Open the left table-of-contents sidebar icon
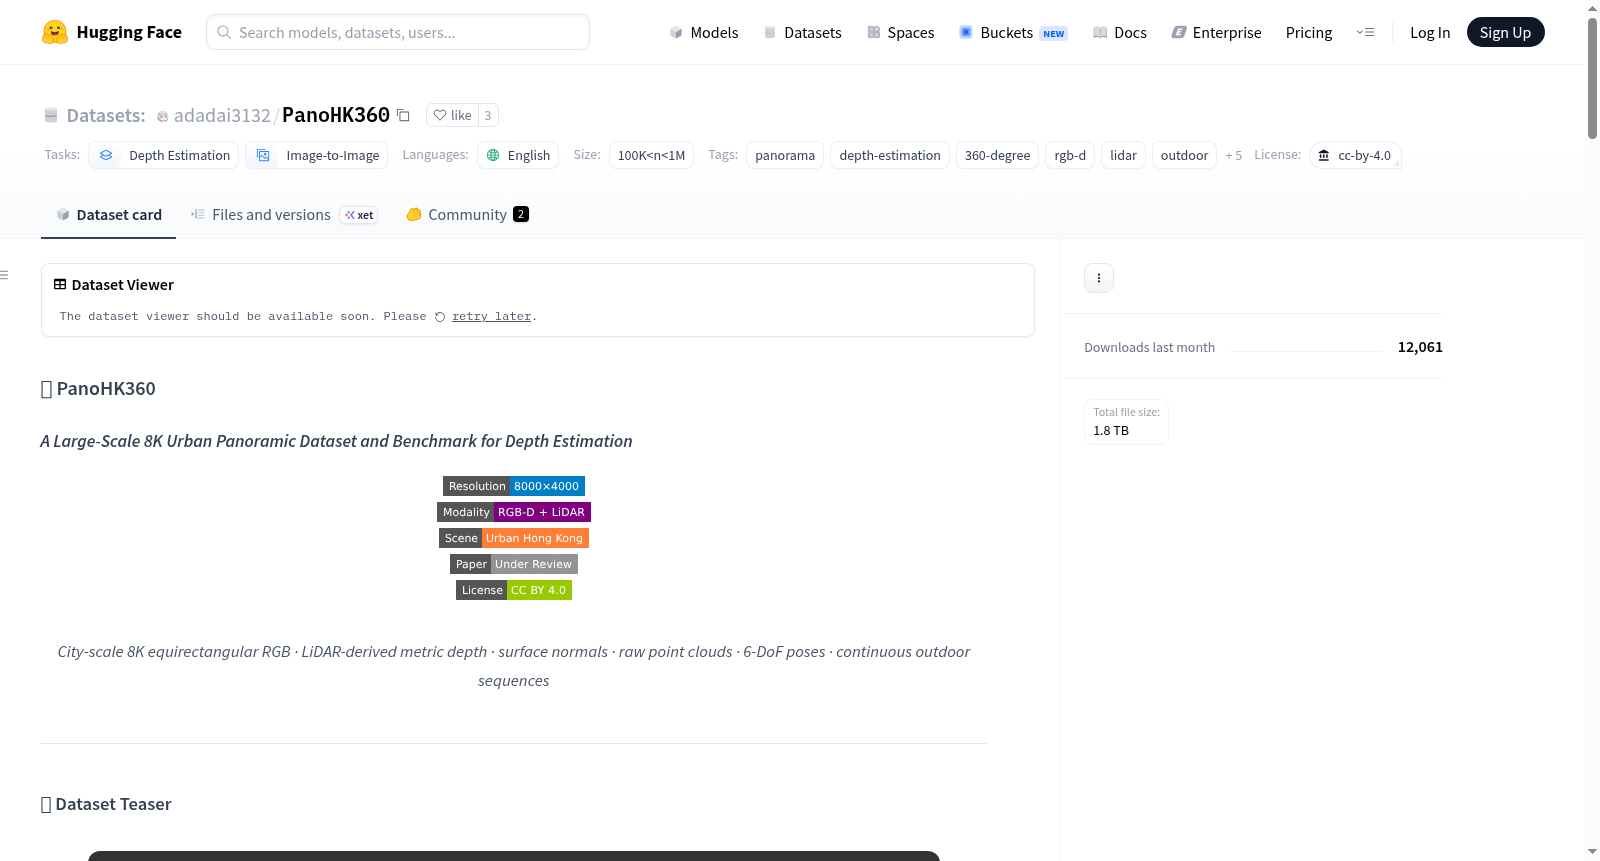The width and height of the screenshot is (1600, 861). click(x=5, y=275)
